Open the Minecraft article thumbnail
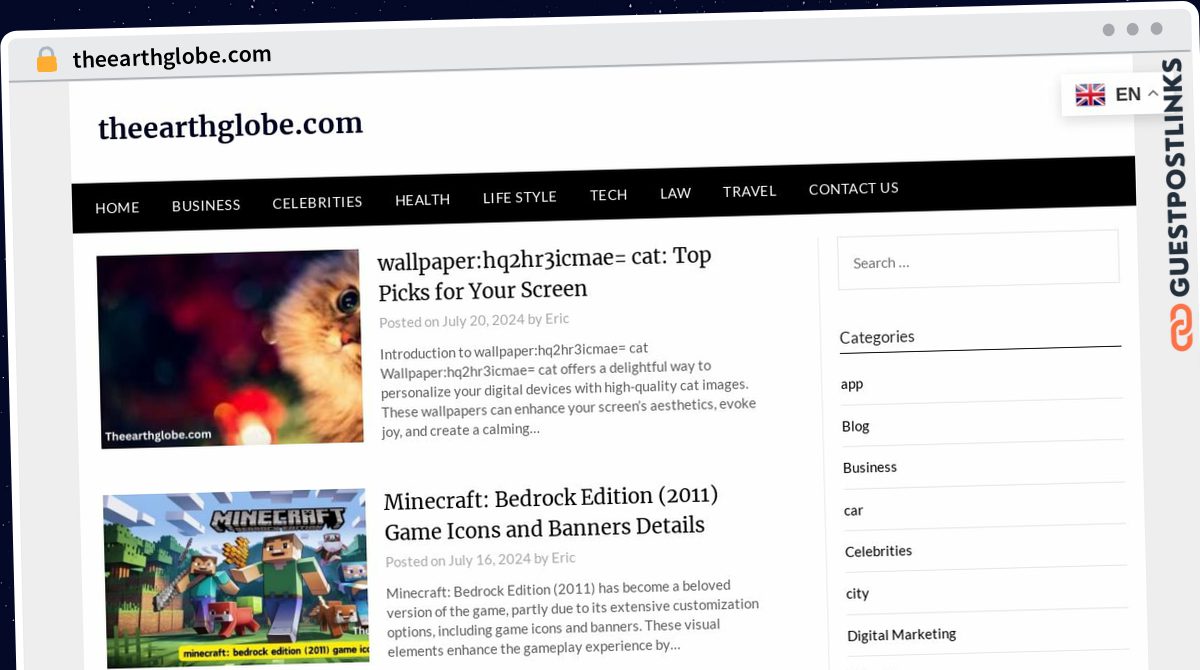The width and height of the screenshot is (1200, 670). click(x=236, y=578)
